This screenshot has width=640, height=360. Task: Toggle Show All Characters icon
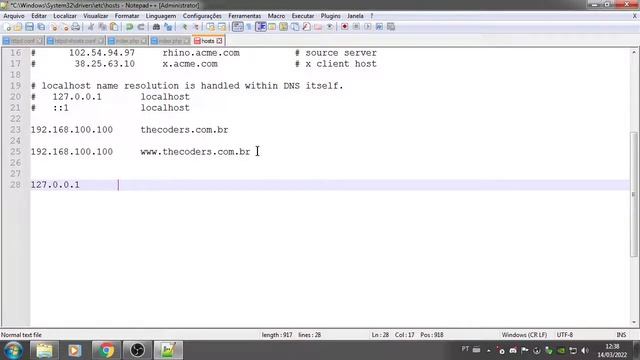click(248, 27)
